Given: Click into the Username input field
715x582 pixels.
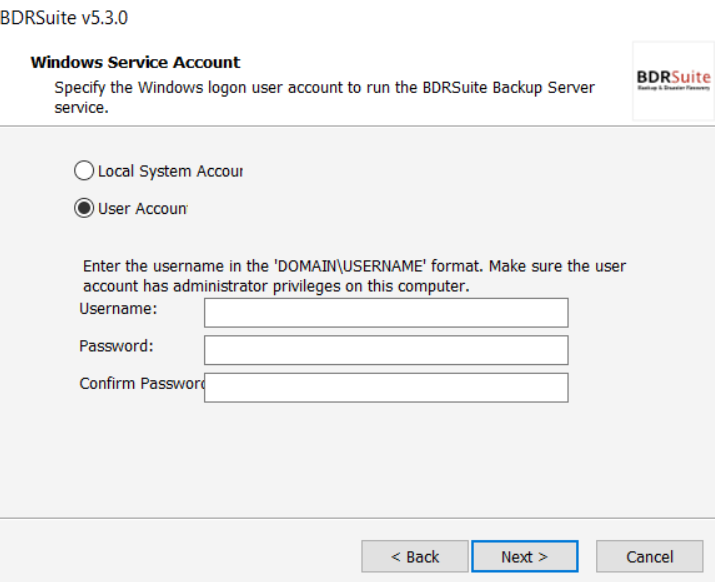Looking at the screenshot, I should pos(386,313).
